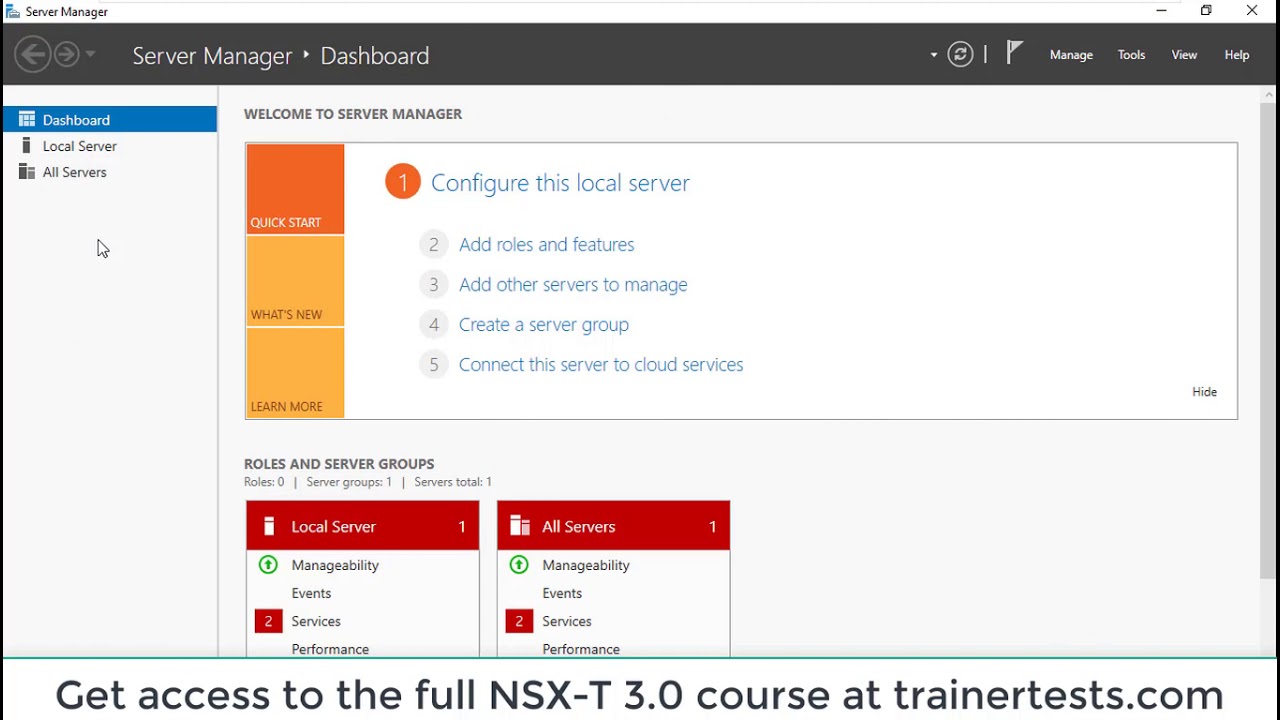
Task: Open the View menu
Action: click(x=1184, y=55)
